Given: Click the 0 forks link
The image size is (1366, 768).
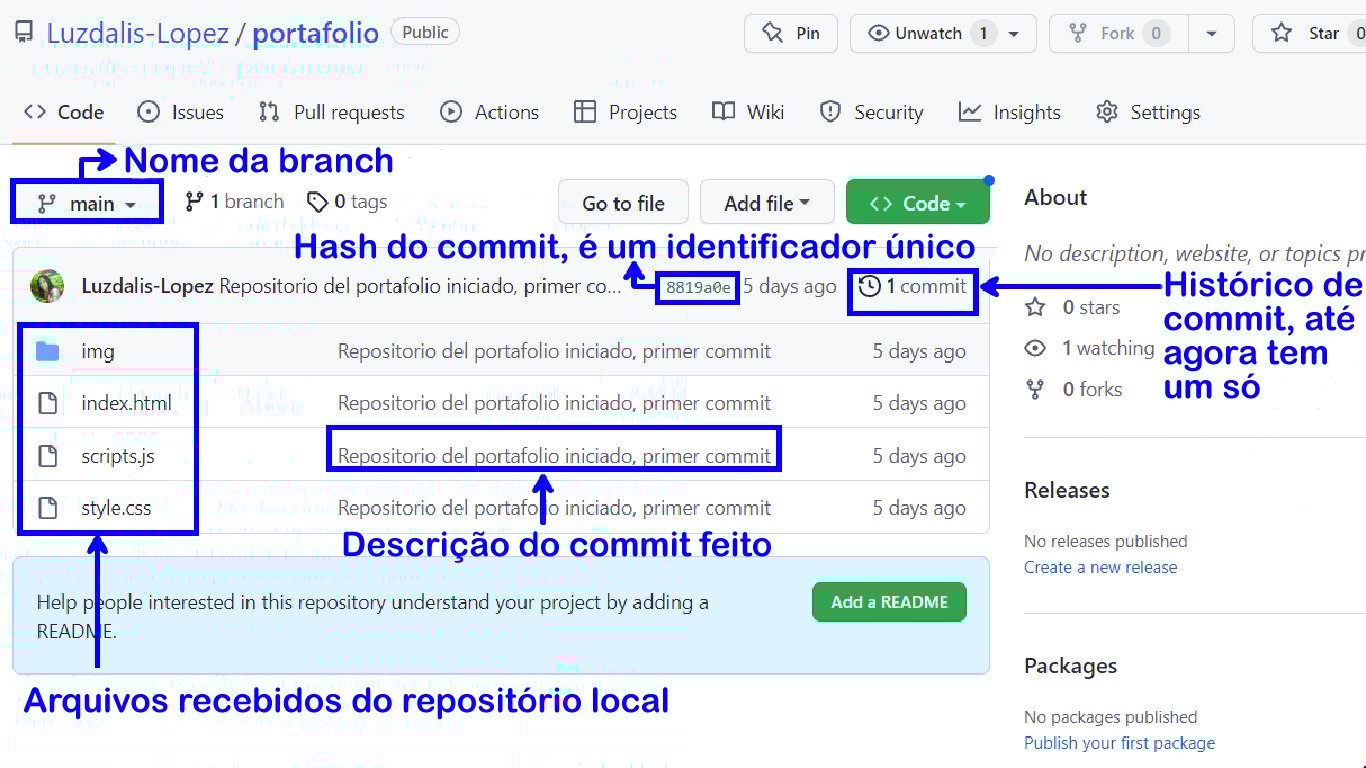Looking at the screenshot, I should 1092,389.
